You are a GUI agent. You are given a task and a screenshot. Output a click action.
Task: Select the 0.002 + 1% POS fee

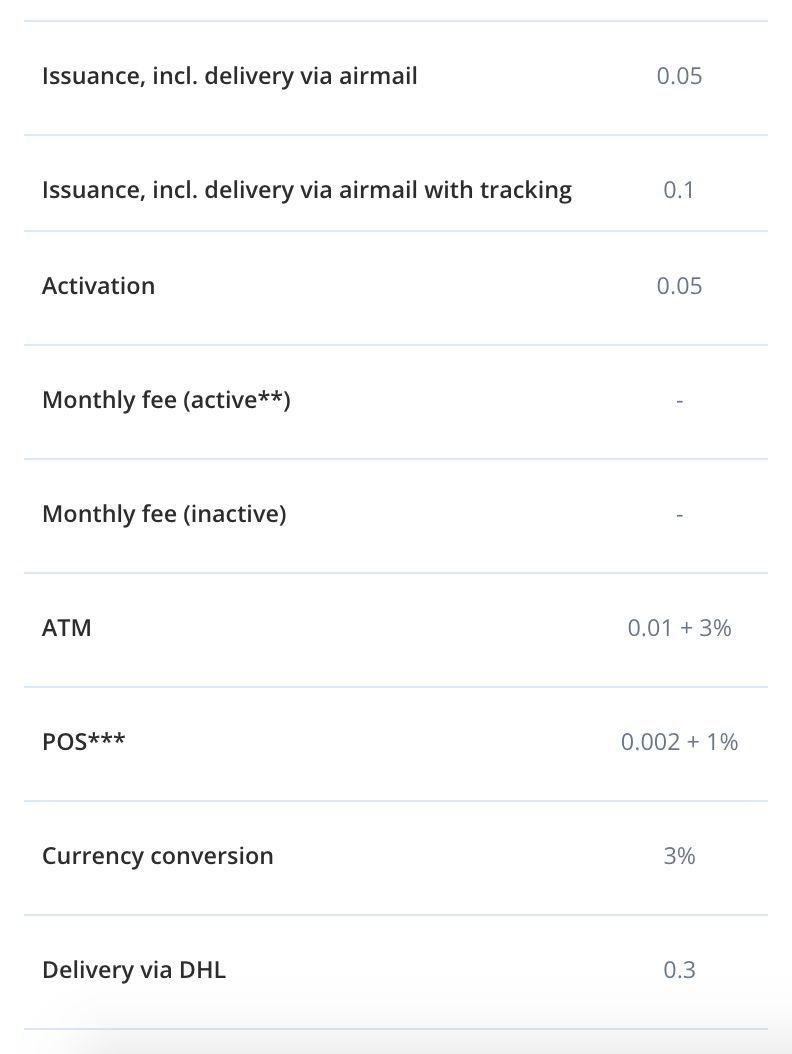679,742
